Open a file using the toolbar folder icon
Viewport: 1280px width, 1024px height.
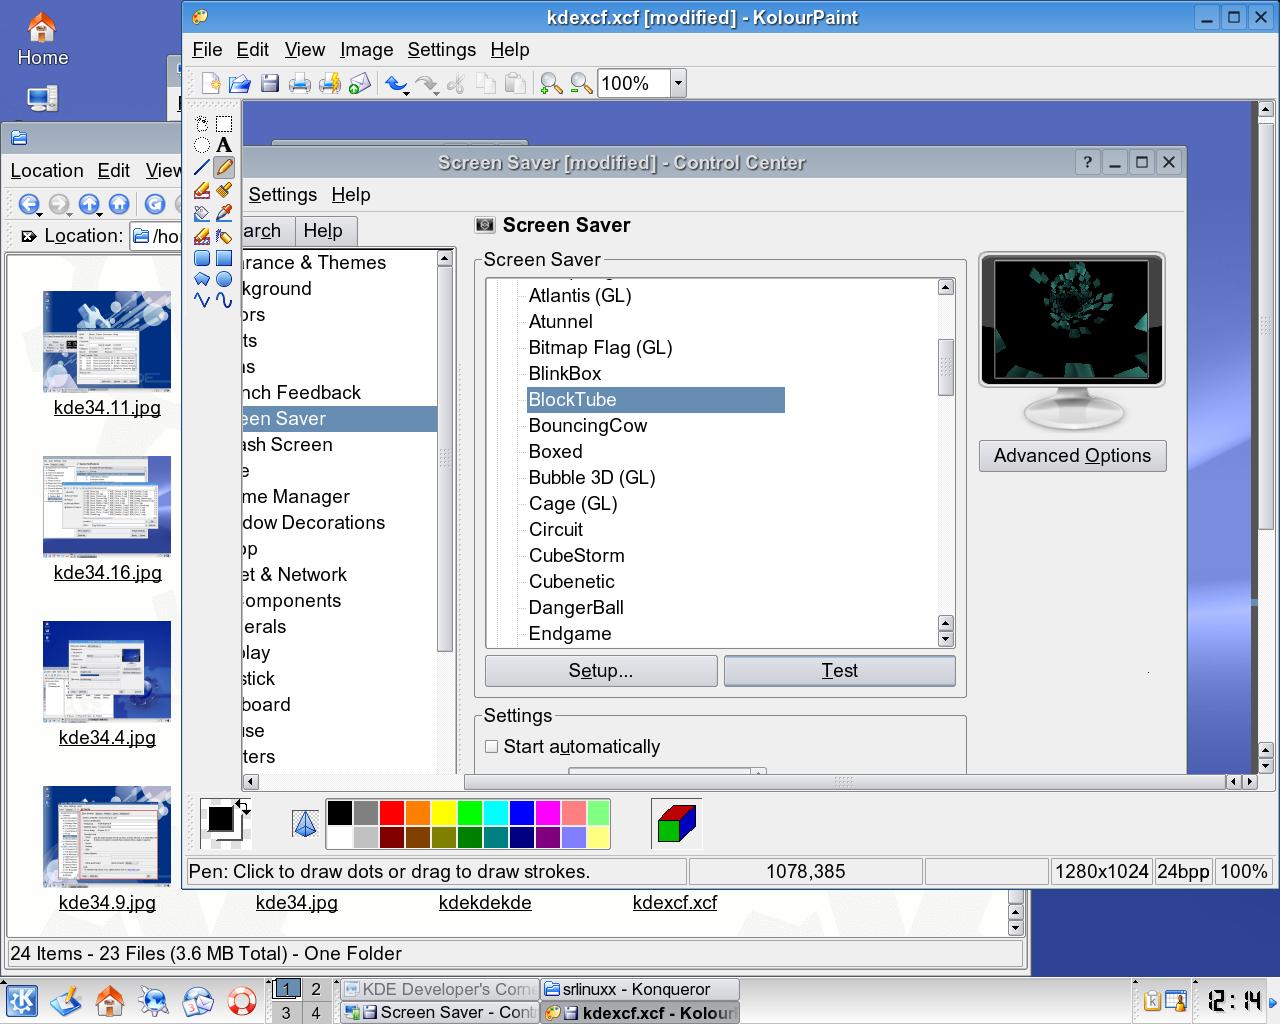[240, 83]
